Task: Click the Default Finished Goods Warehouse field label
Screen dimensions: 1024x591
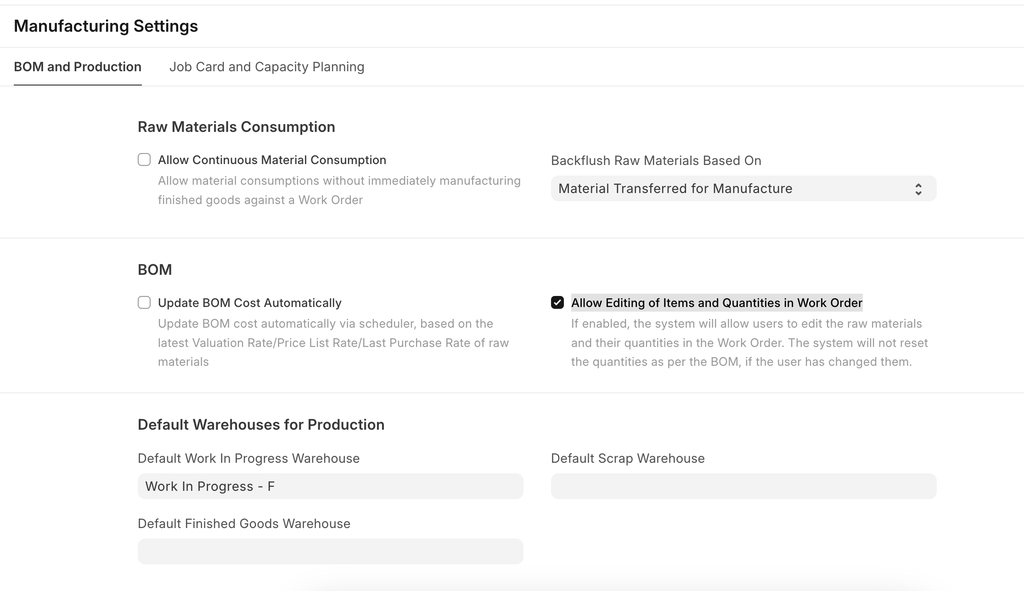Action: click(244, 524)
